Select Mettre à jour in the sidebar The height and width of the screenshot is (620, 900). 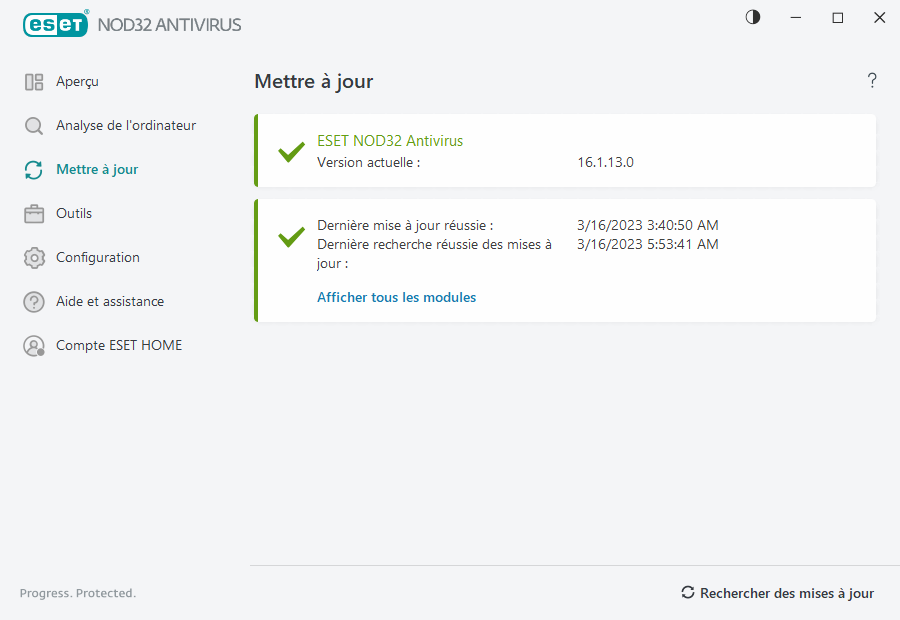tap(97, 170)
